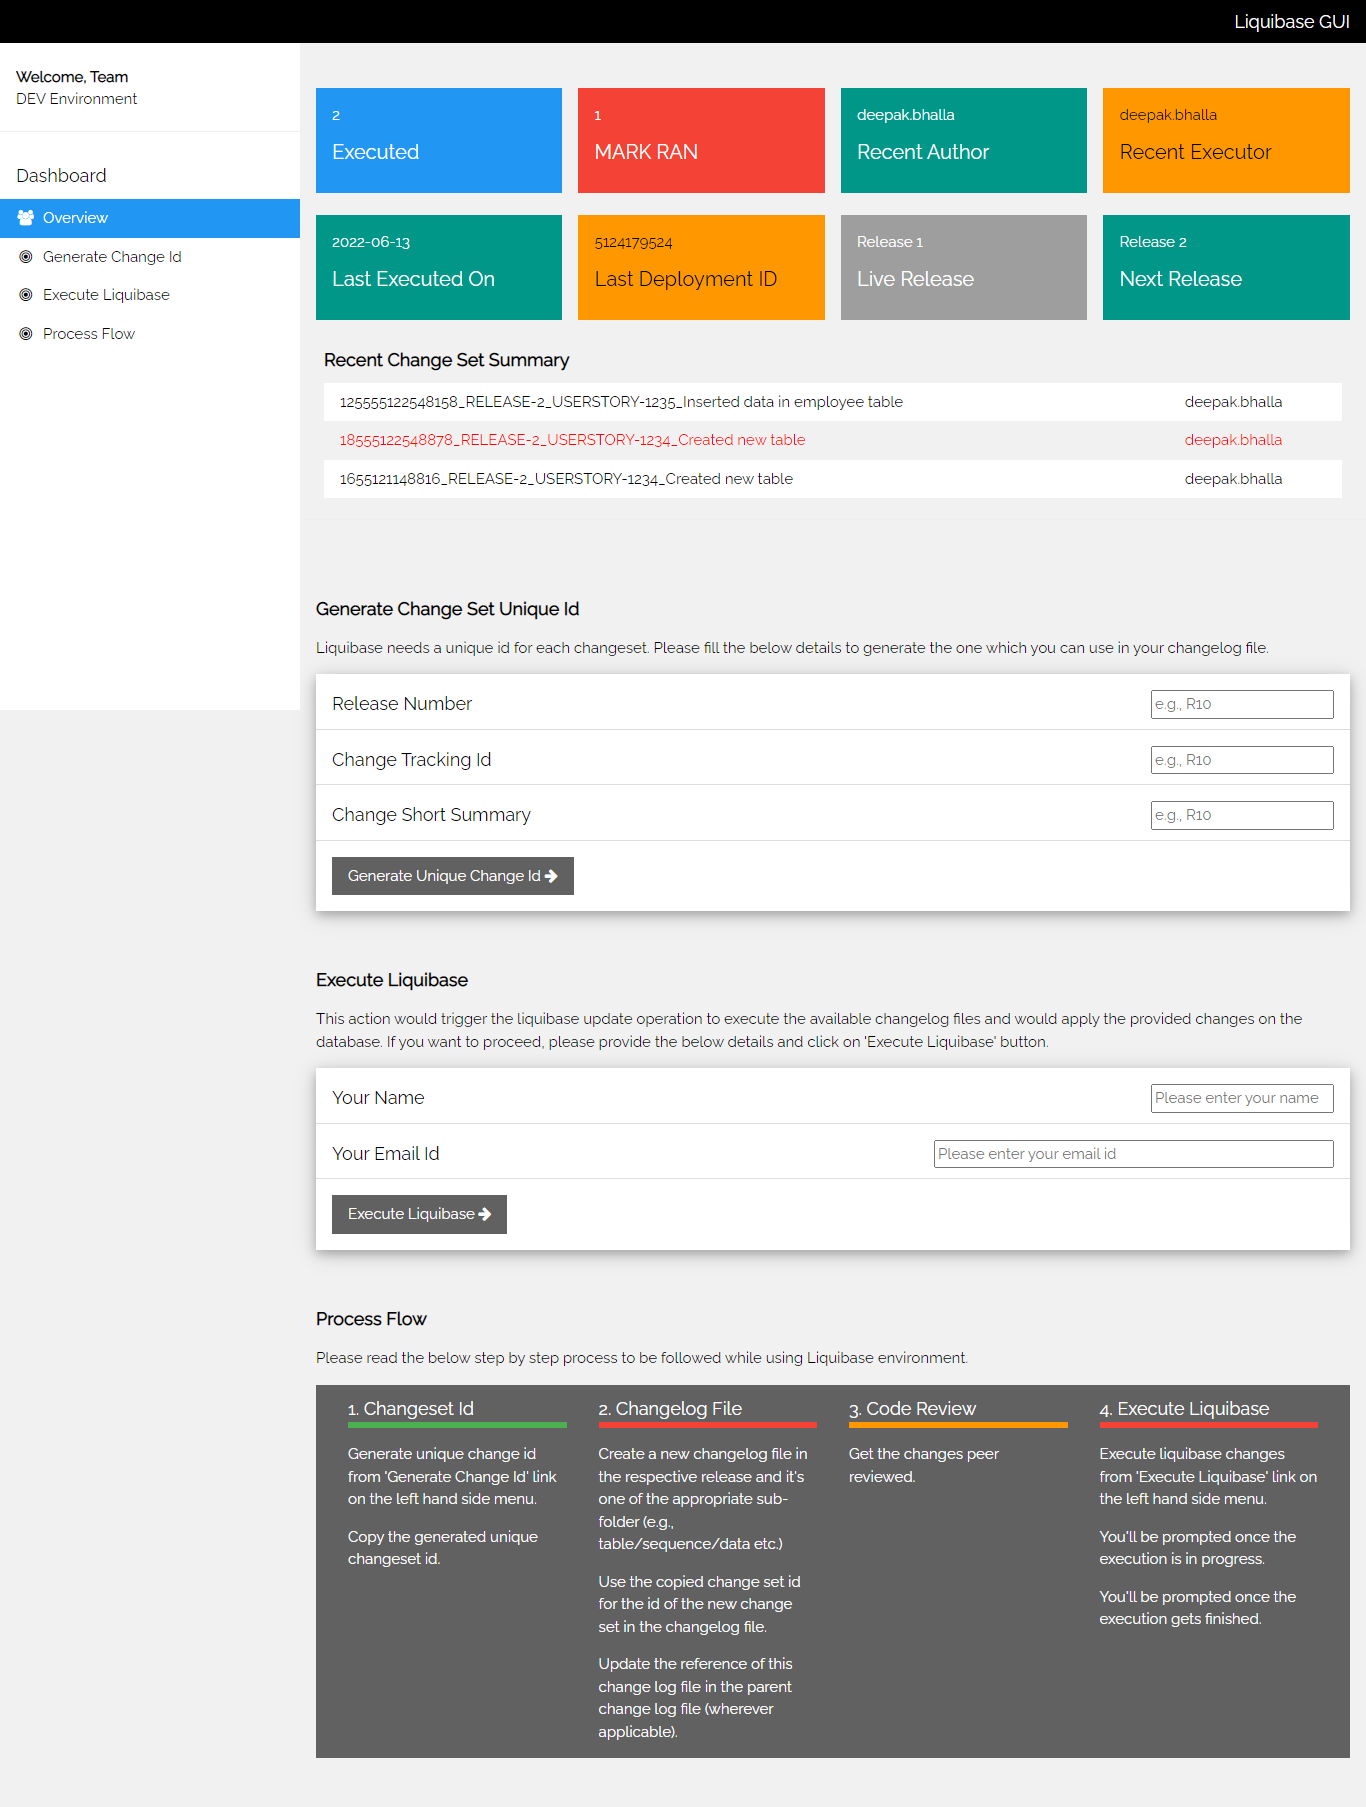Open the Overview menu item
This screenshot has height=1807, width=1366.
(150, 218)
